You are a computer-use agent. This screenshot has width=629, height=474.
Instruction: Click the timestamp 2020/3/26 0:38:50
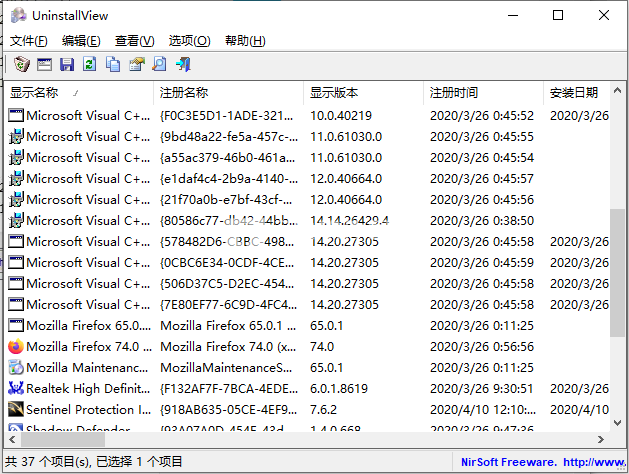[x=482, y=221]
